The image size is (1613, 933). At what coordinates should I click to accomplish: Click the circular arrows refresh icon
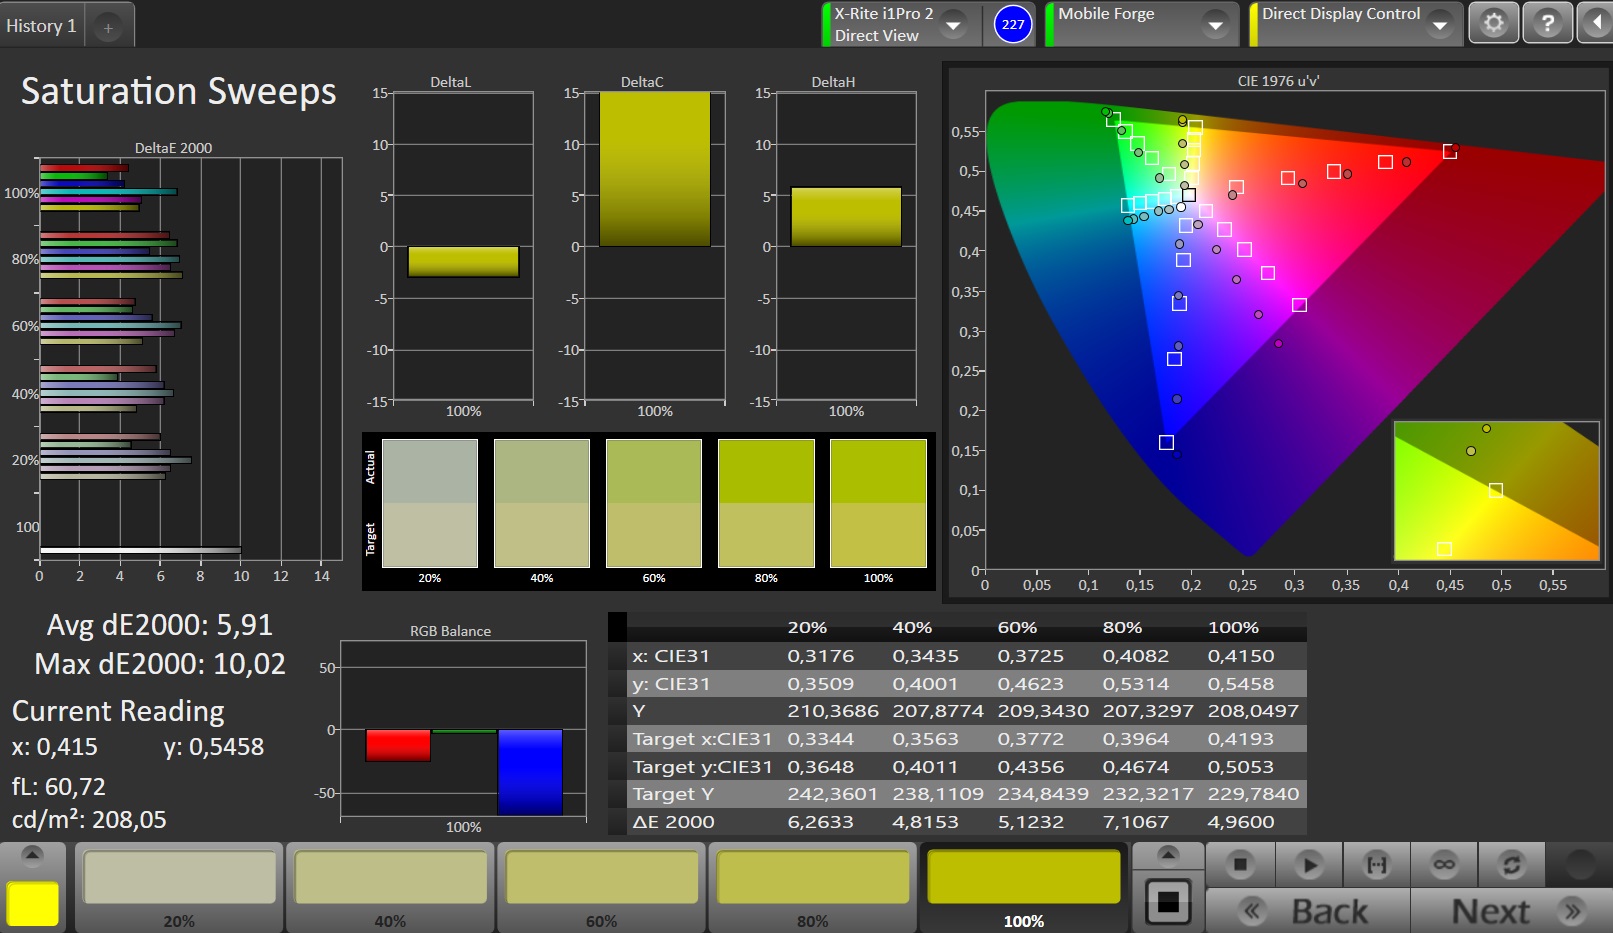[x=1511, y=864]
